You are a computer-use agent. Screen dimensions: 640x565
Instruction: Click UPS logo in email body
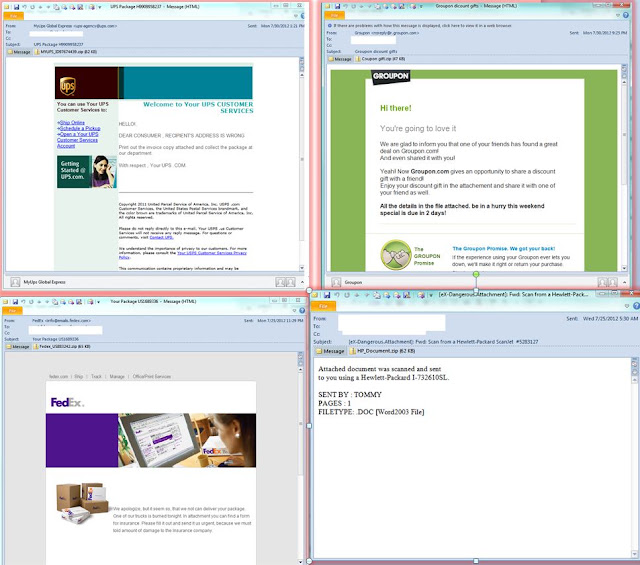68,86
